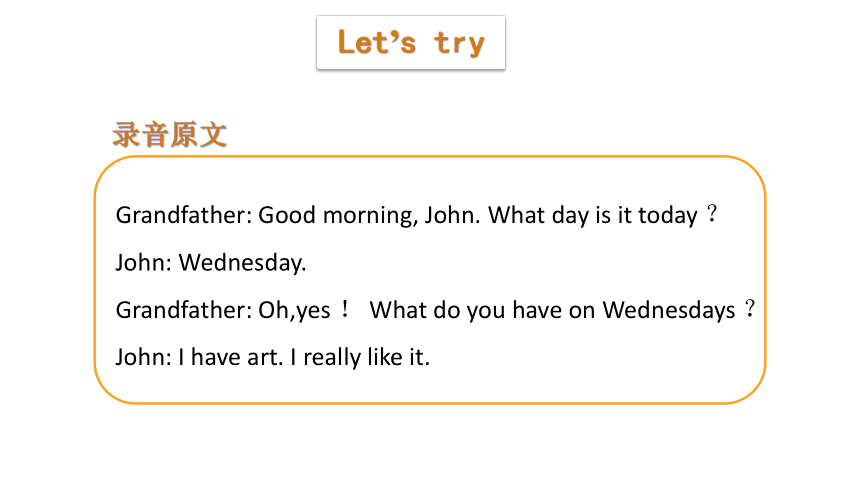The image size is (860, 484).
Task: Click the word "Wednesday." in John's reply
Action: (x=242, y=263)
